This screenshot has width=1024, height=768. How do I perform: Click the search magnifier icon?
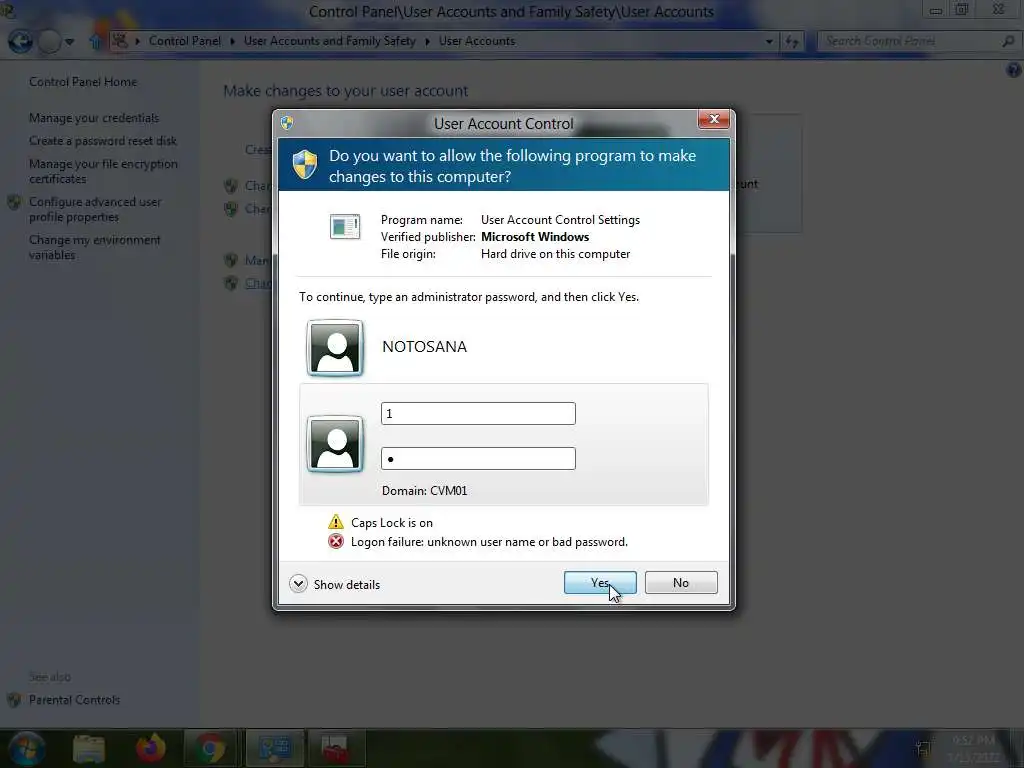(x=1008, y=41)
